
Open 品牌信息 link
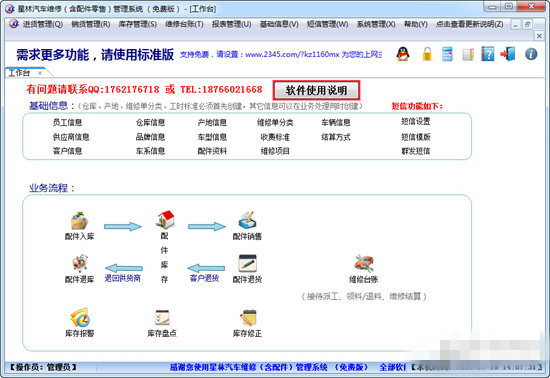[150, 137]
